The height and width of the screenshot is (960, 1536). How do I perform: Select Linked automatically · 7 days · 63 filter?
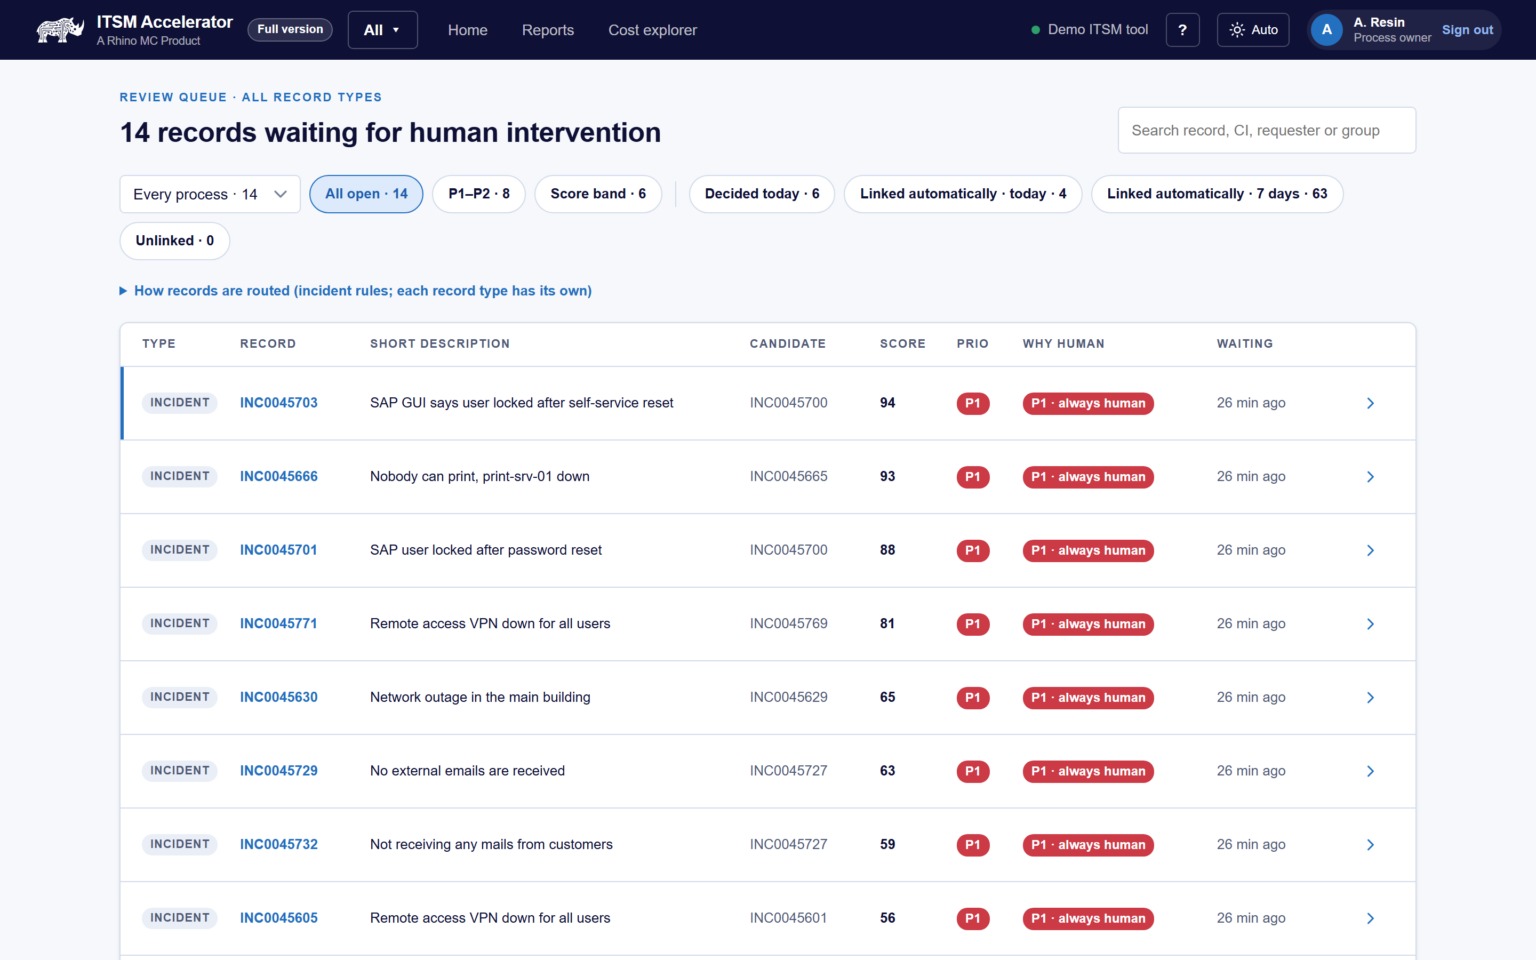(x=1217, y=194)
